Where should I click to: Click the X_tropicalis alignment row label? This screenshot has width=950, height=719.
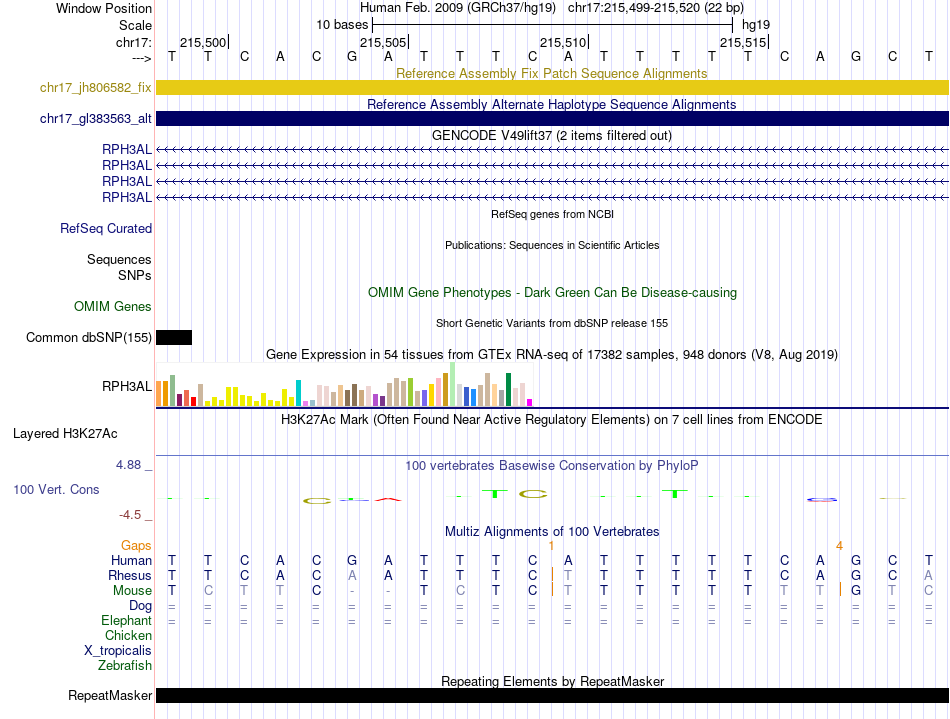click(x=118, y=651)
